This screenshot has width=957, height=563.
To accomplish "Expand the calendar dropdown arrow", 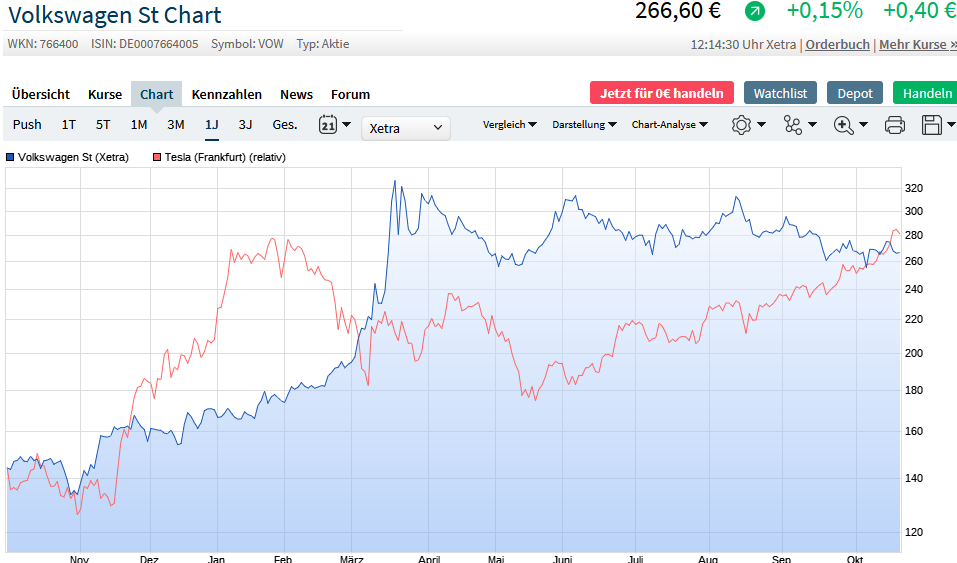I will coord(347,124).
